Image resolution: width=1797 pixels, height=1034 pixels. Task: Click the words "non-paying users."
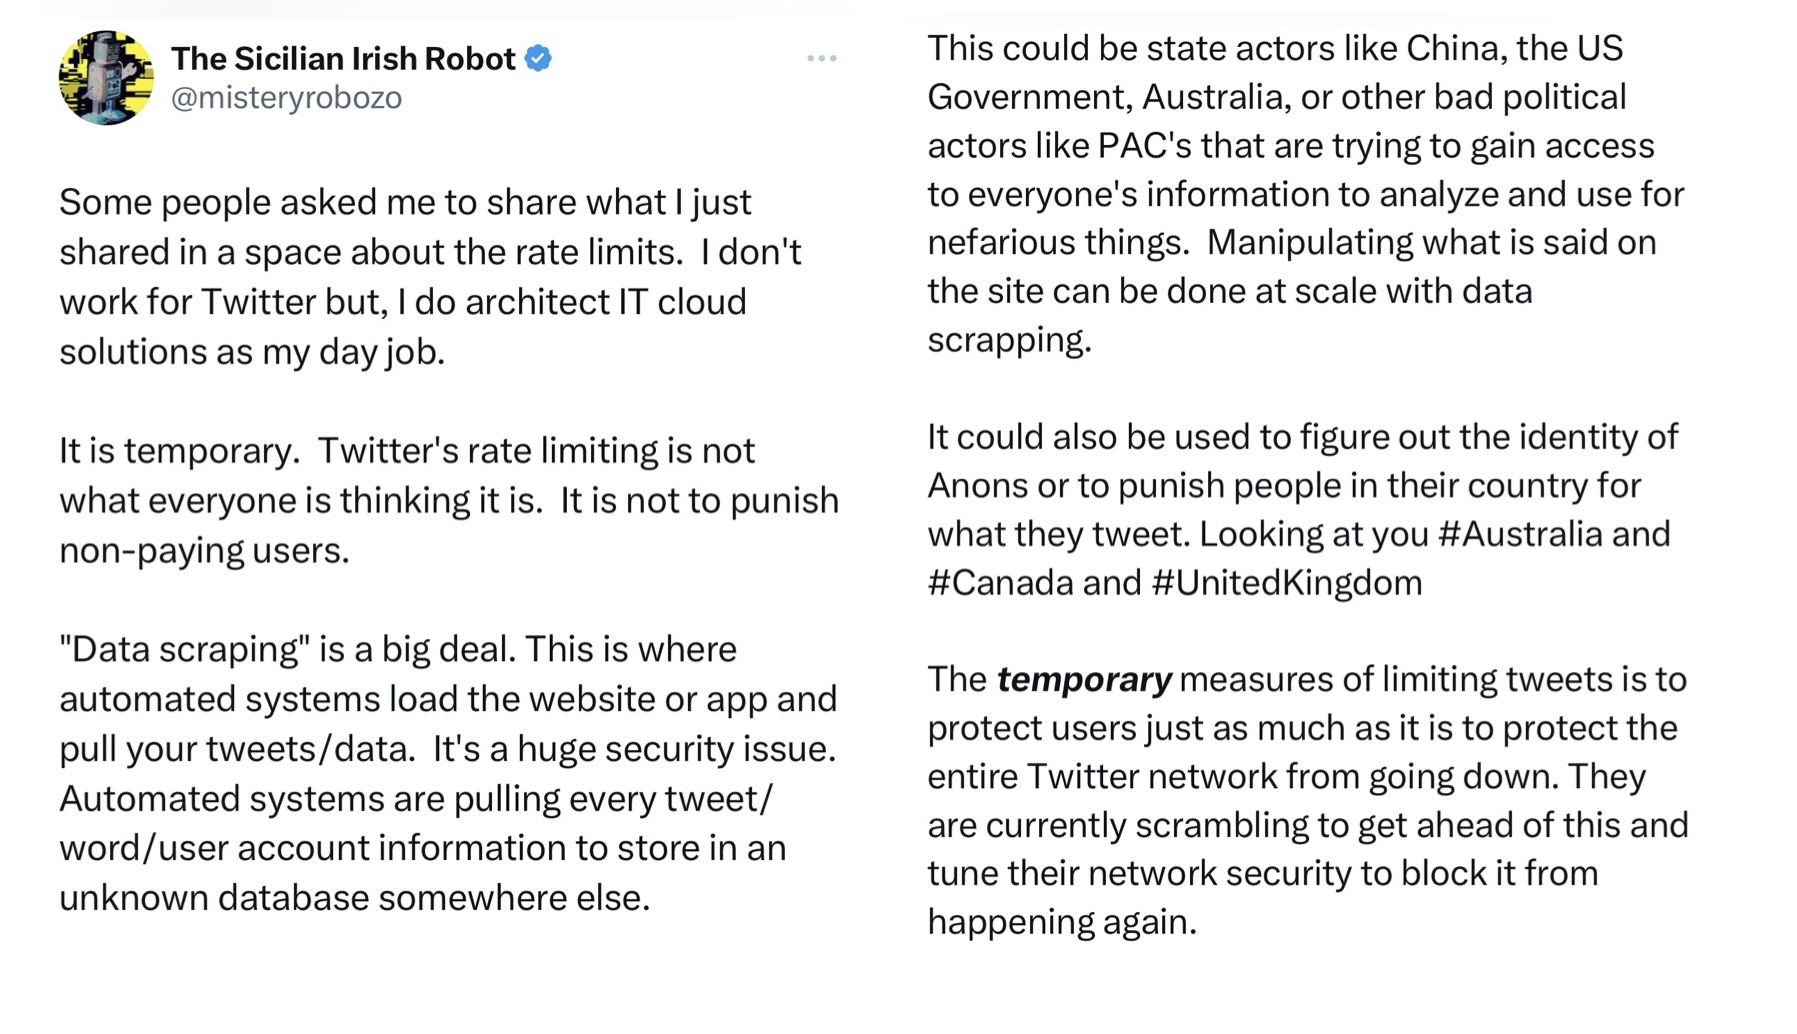(x=204, y=551)
